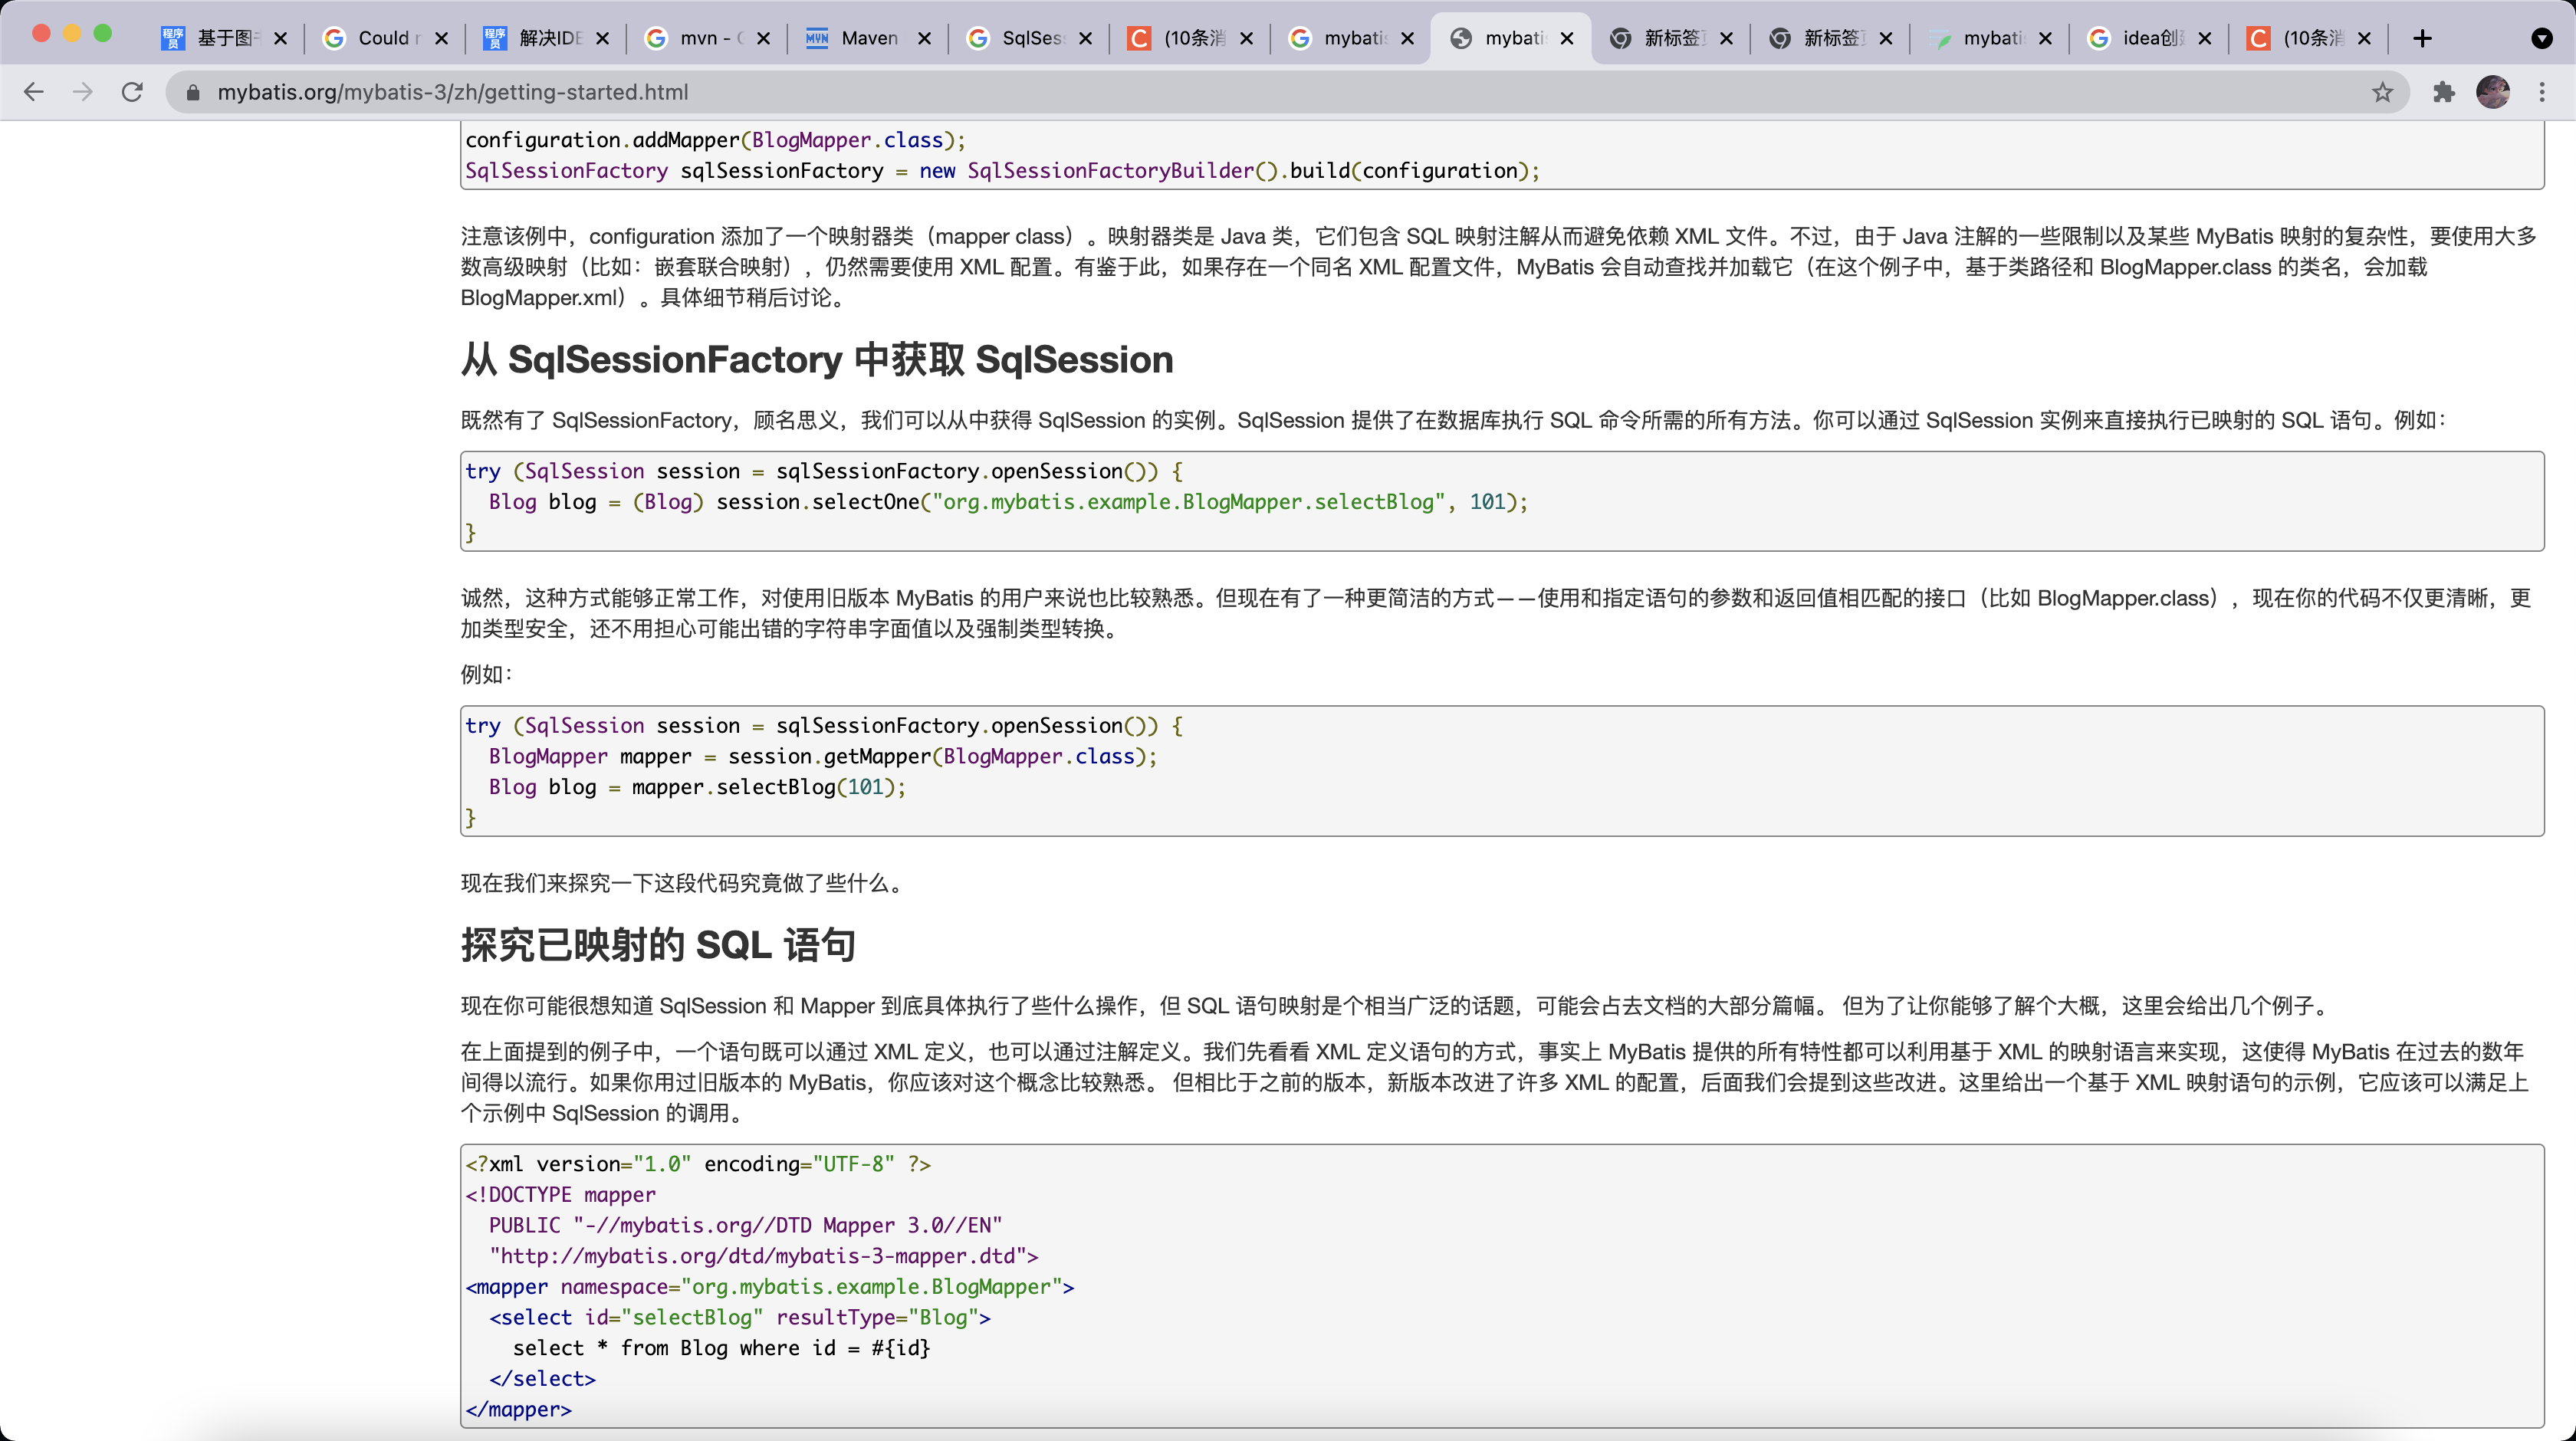Expand the tab search dropdown arrow
The image size is (2576, 1441).
2541,38
